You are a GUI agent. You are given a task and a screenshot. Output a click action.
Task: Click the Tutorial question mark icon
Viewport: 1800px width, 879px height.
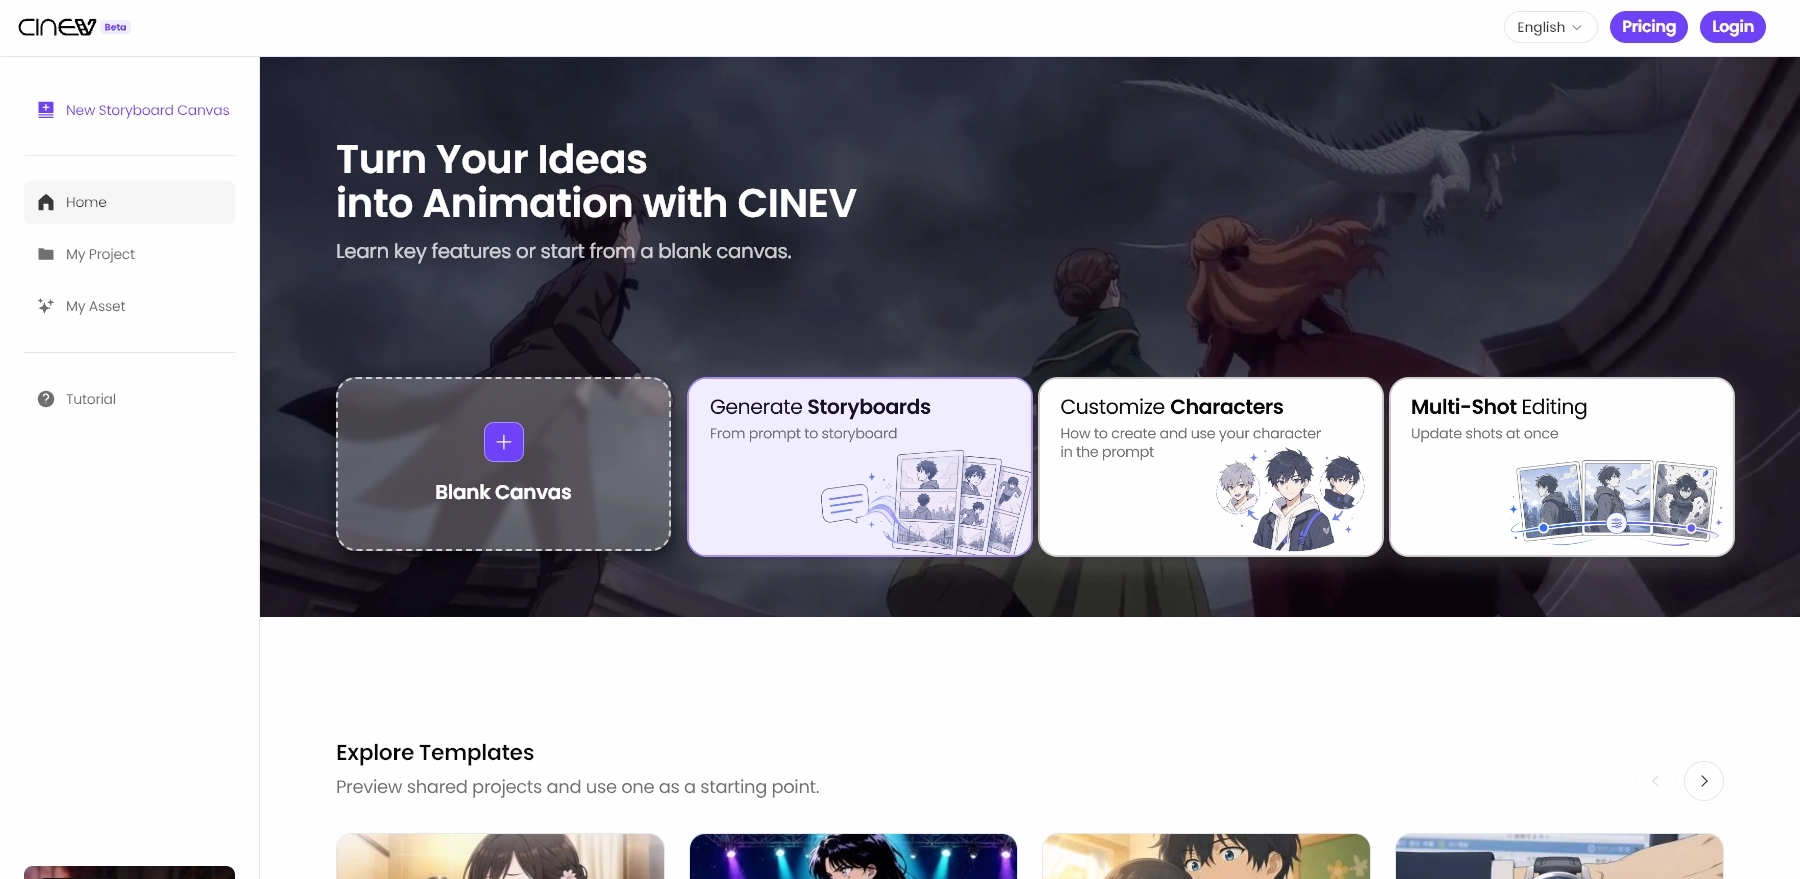pos(46,399)
